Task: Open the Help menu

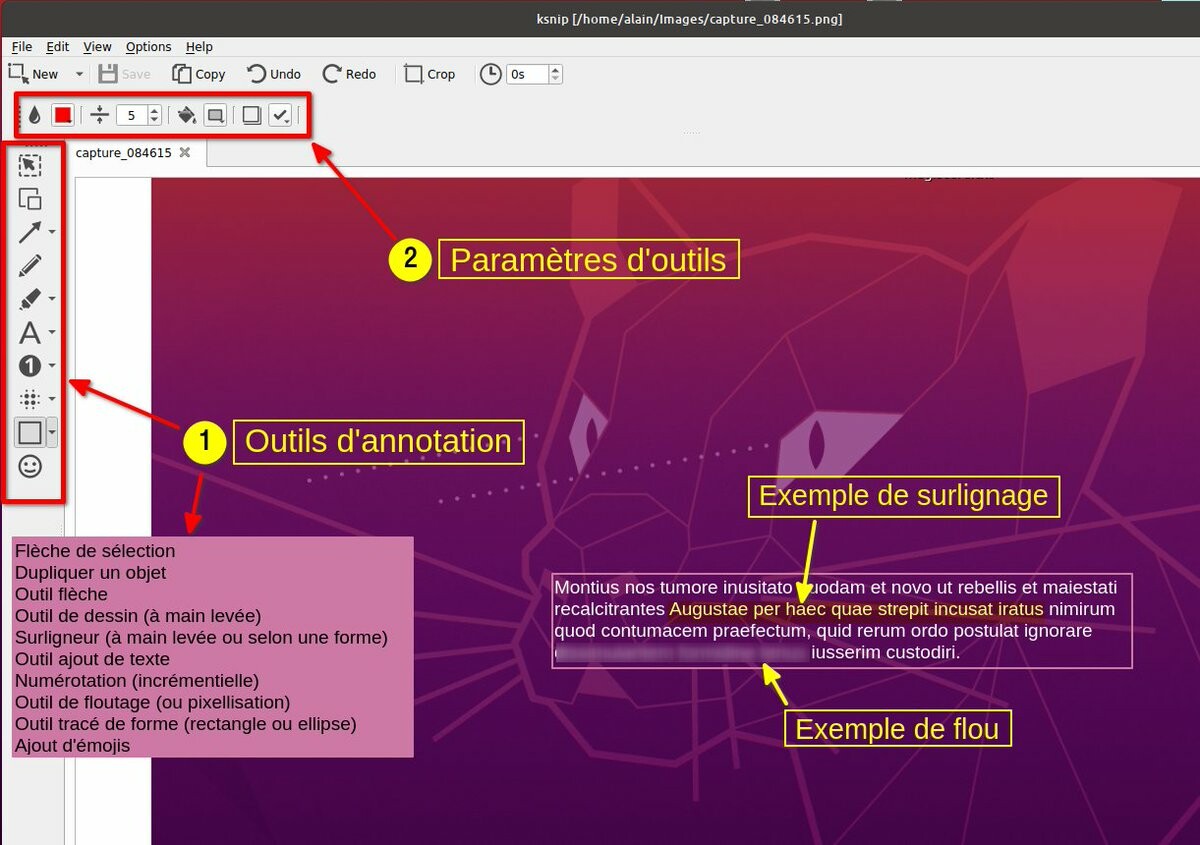Action: click(x=199, y=47)
